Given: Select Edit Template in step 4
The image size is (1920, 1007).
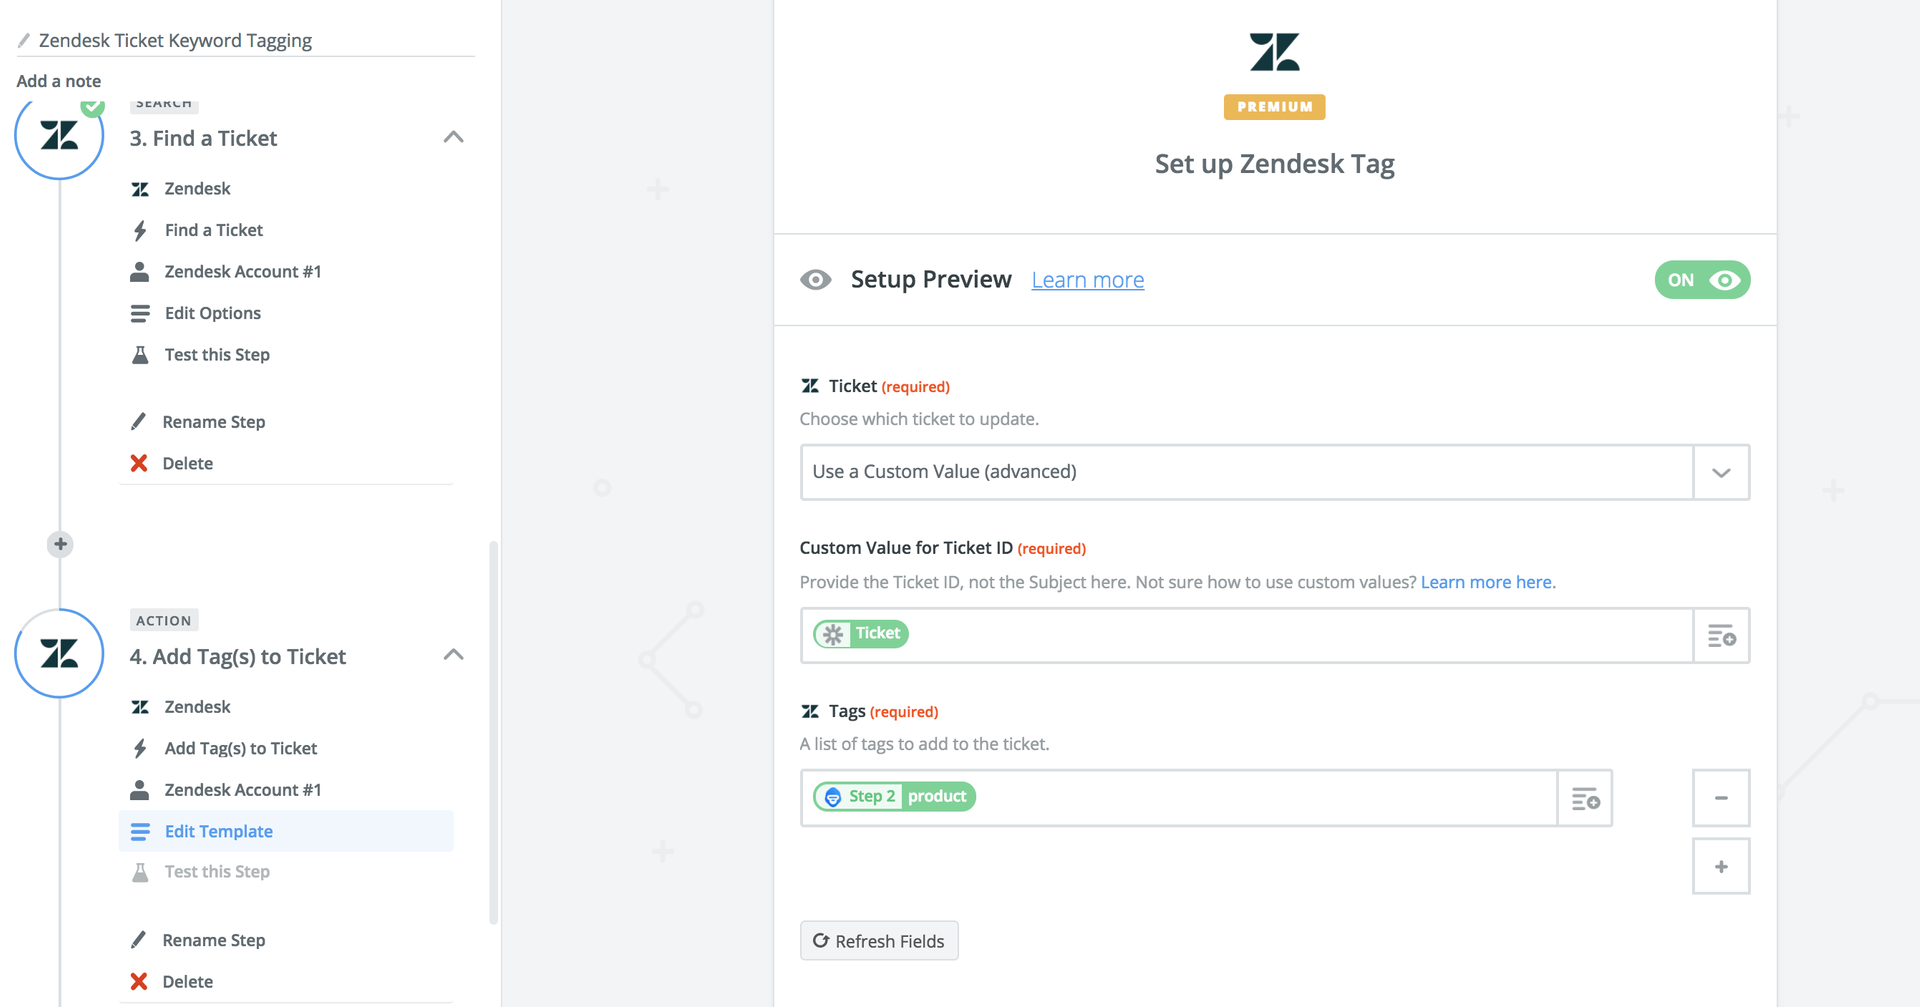Looking at the screenshot, I should [x=219, y=831].
